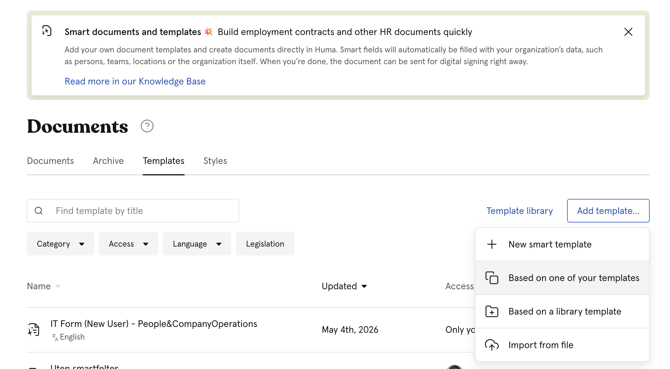The height and width of the screenshot is (369, 670).
Task: Choose Based on one of your templates
Action: click(562, 278)
